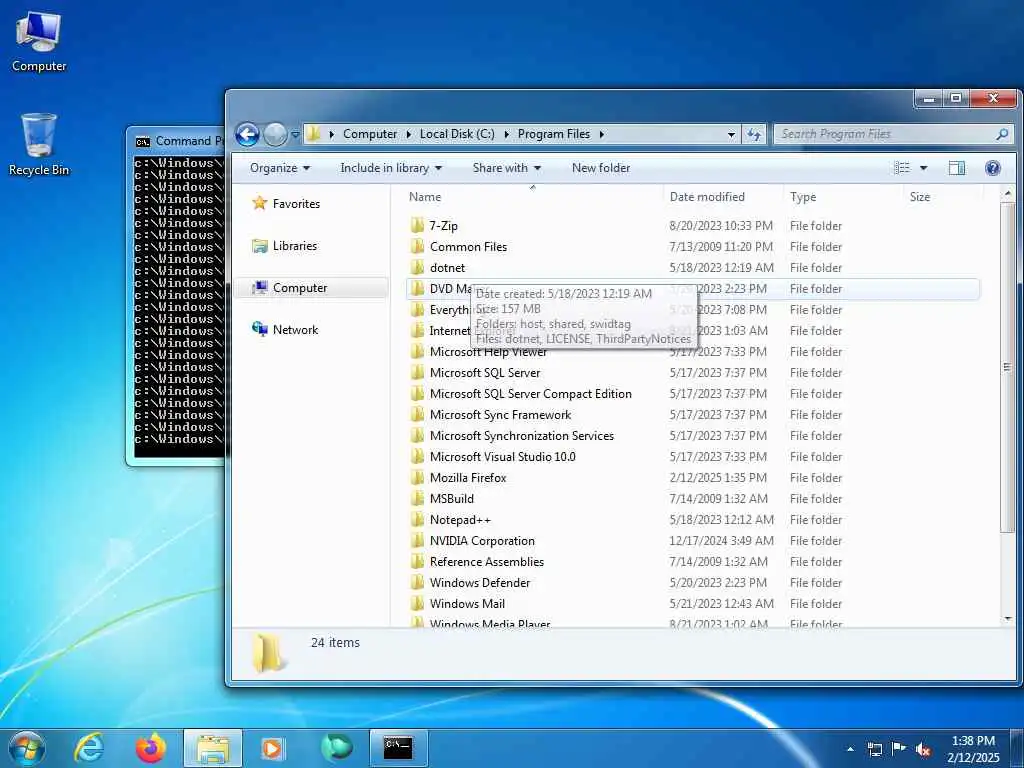Click the Notepad++ folder icon
This screenshot has height=768, width=1024.
(x=417, y=520)
